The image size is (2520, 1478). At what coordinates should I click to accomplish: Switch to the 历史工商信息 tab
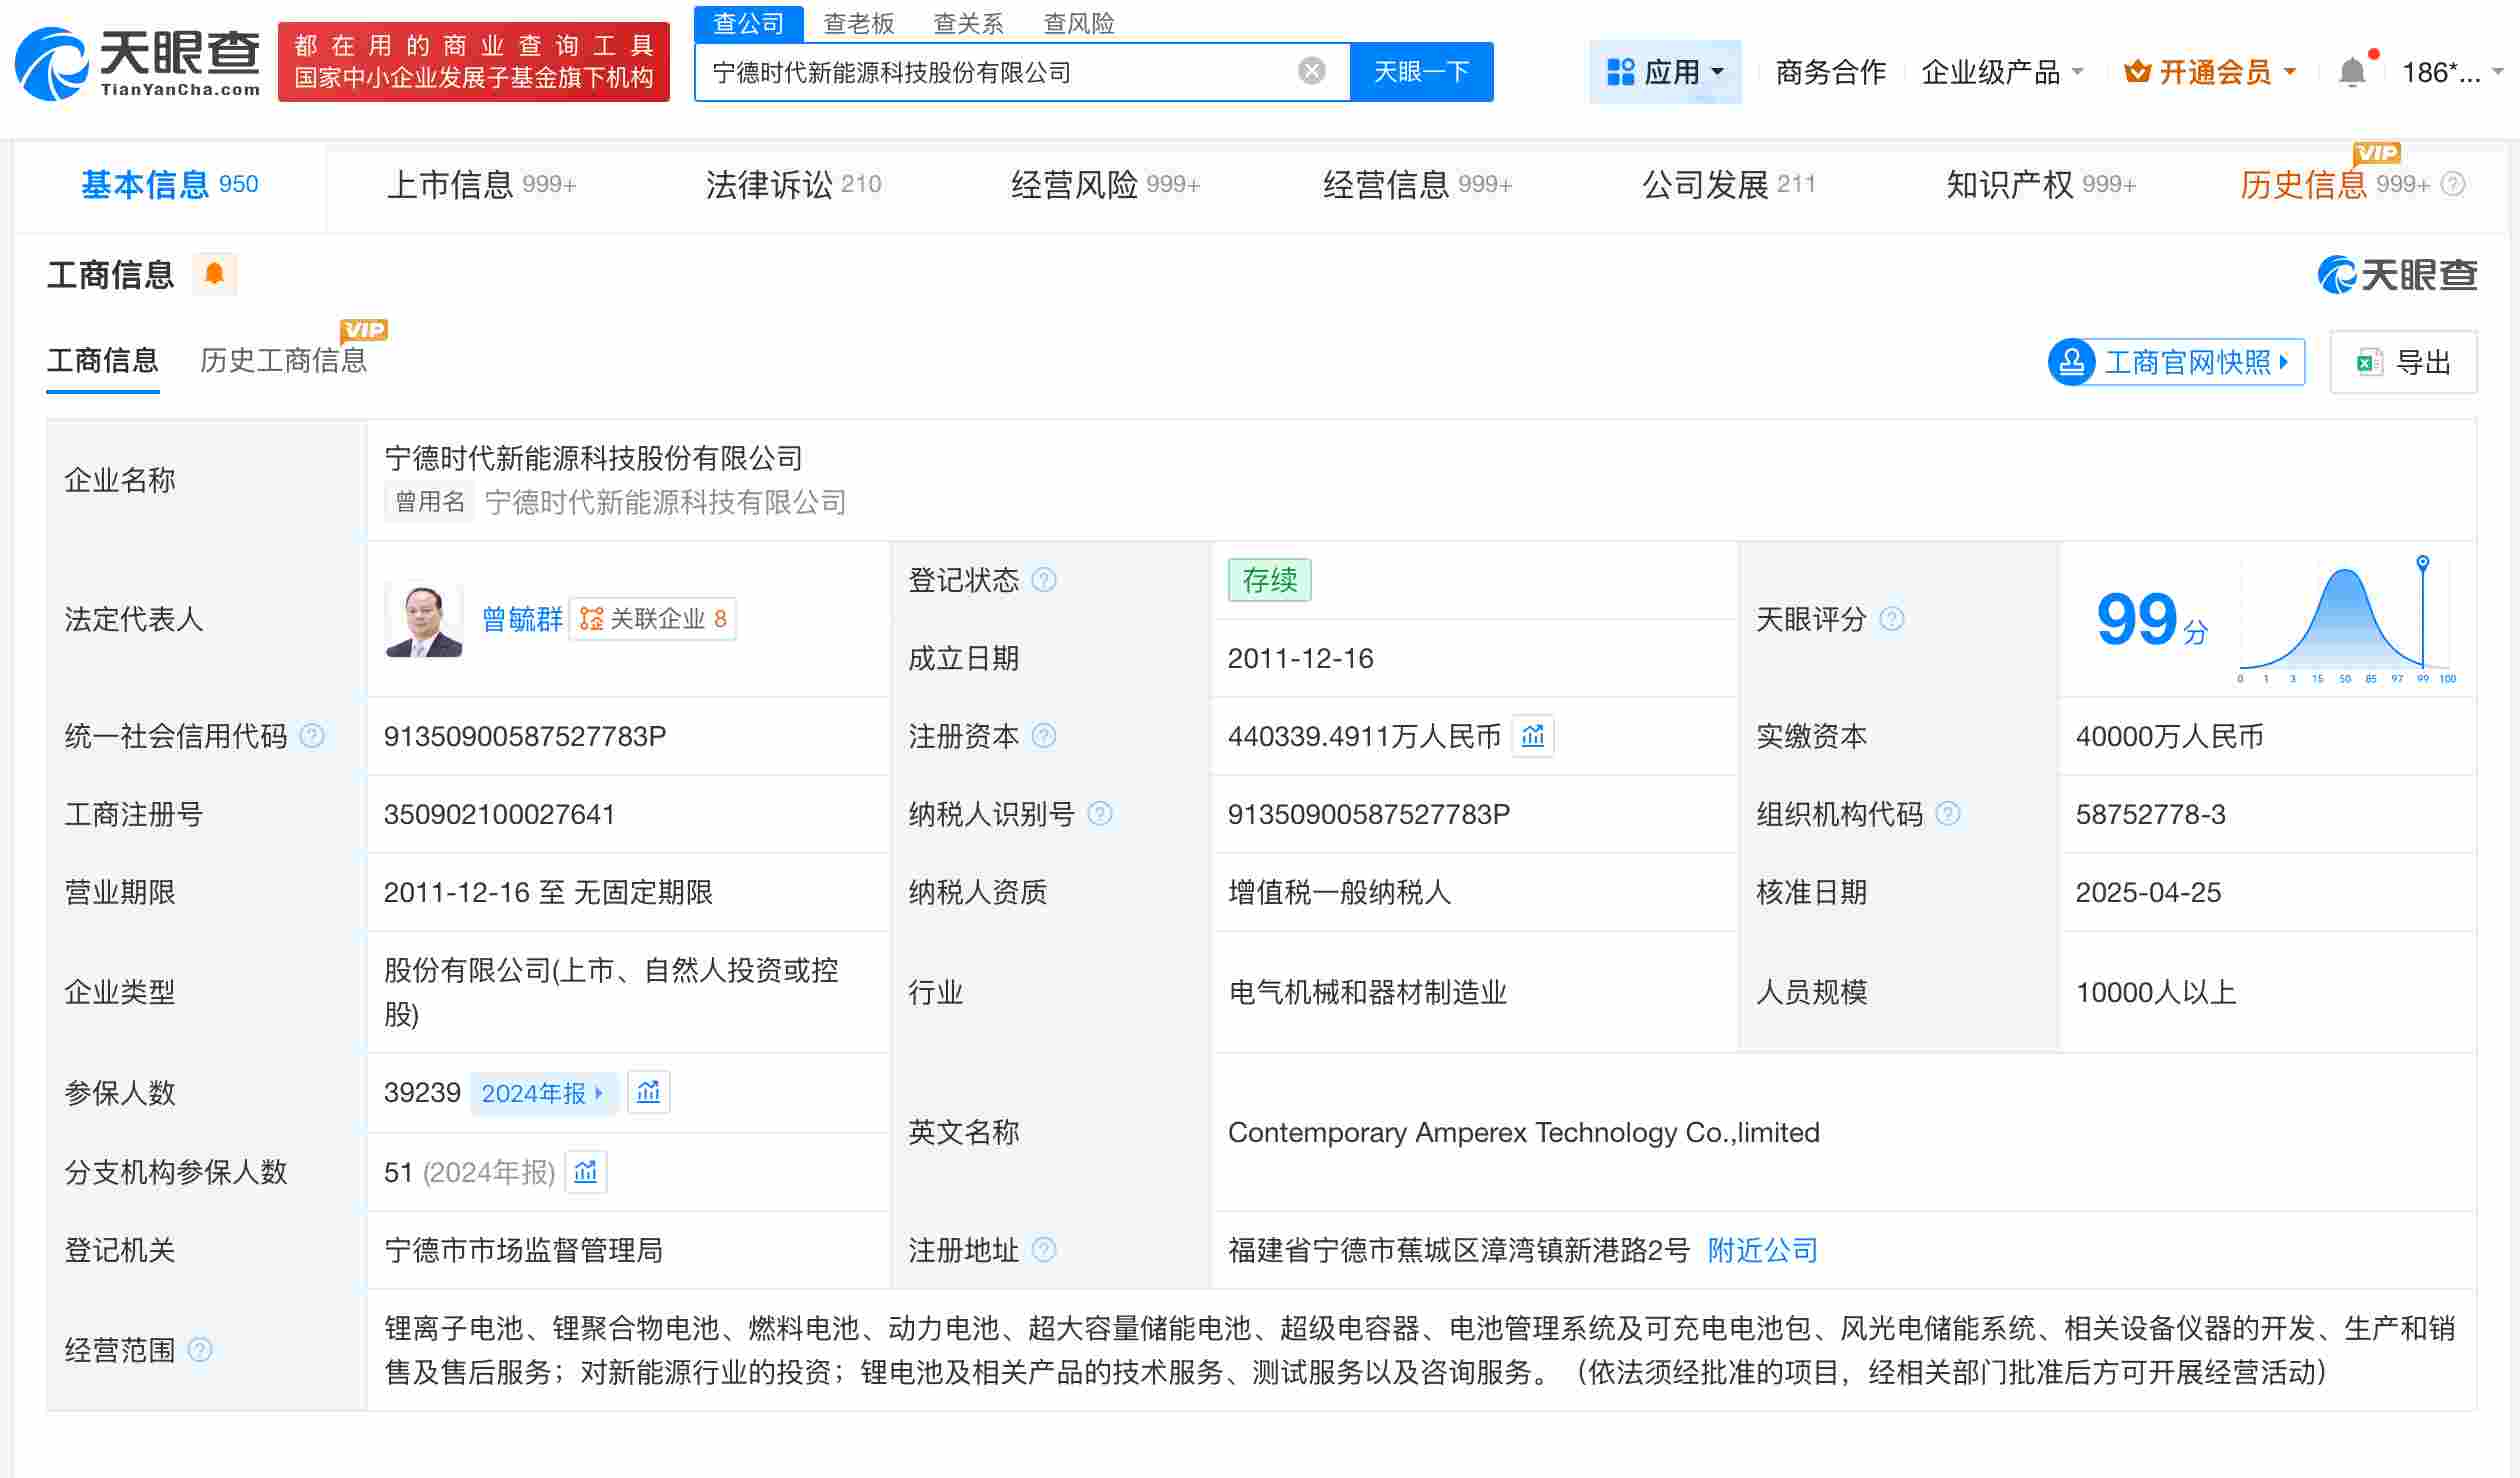(x=283, y=360)
